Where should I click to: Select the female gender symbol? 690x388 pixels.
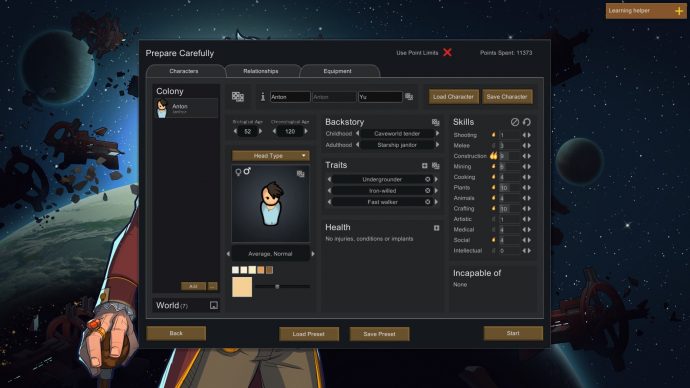coord(238,172)
